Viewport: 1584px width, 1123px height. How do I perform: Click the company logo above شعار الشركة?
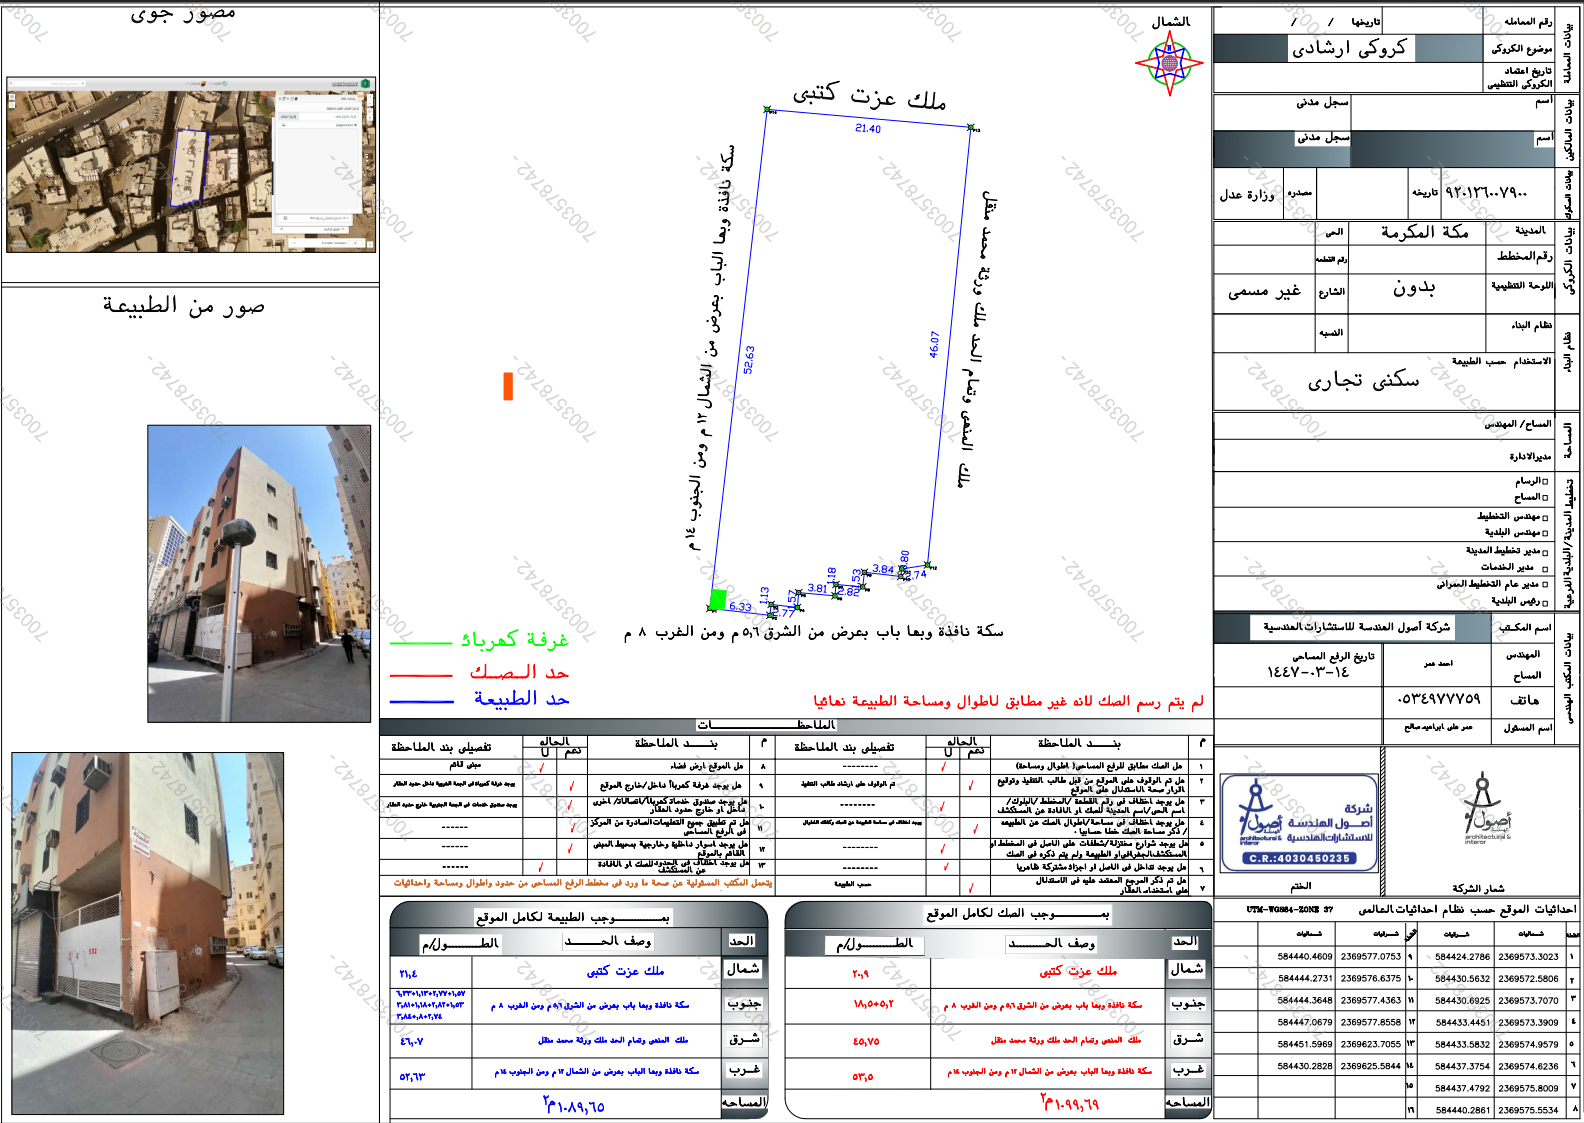click(x=1486, y=809)
